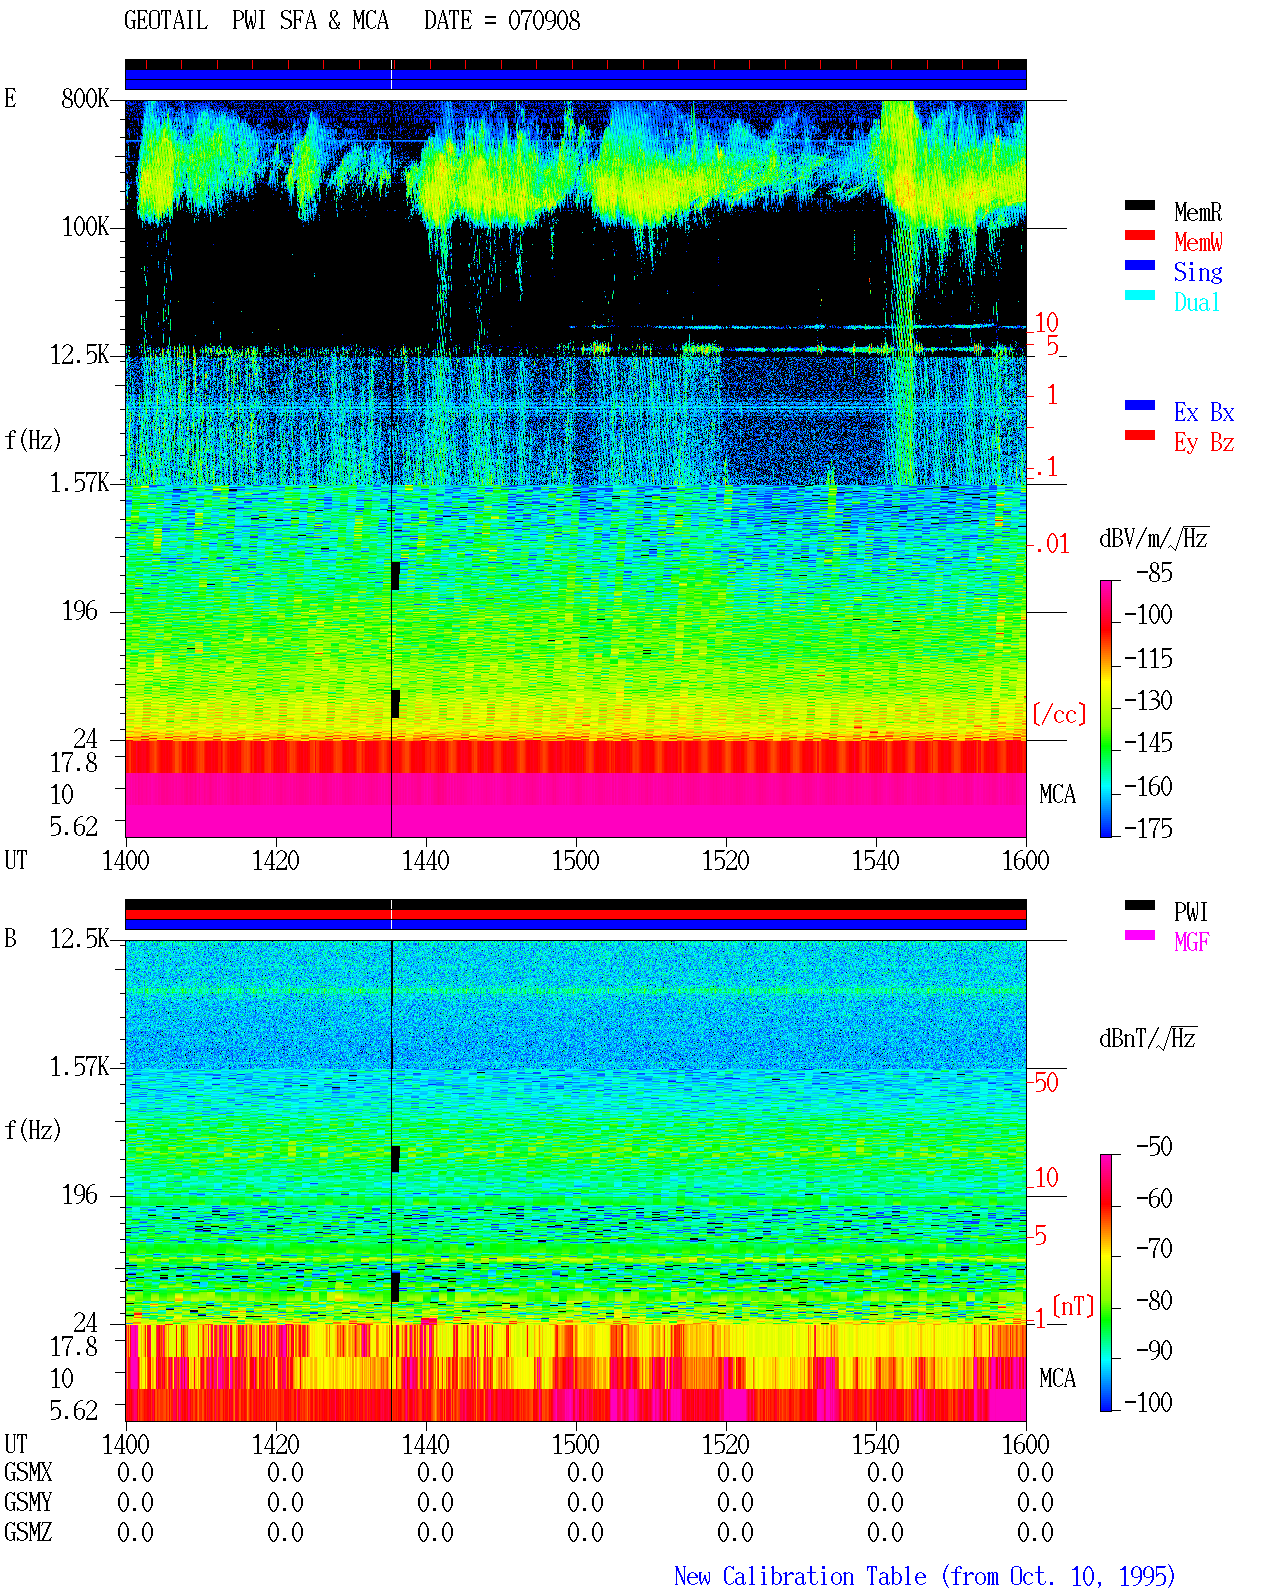
Task: Click the '1600' tick on the B panel time axis
Action: pos(1026,1444)
